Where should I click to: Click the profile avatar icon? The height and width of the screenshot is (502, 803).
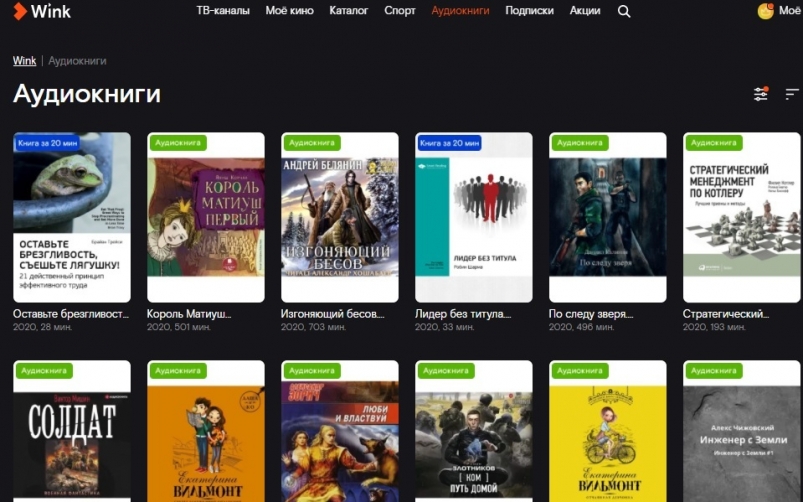766,11
